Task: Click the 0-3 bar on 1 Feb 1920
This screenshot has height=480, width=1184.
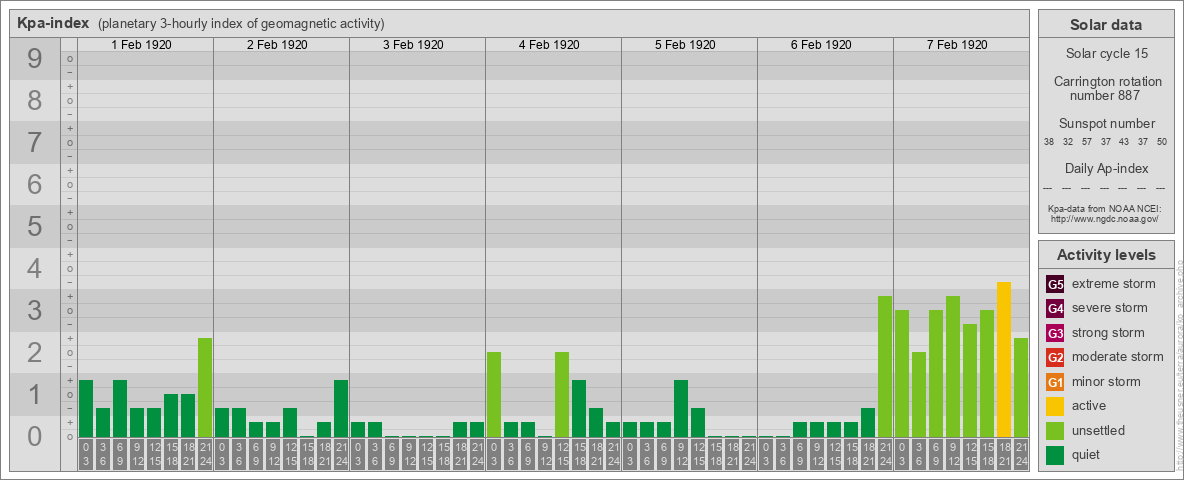Action: (x=86, y=408)
